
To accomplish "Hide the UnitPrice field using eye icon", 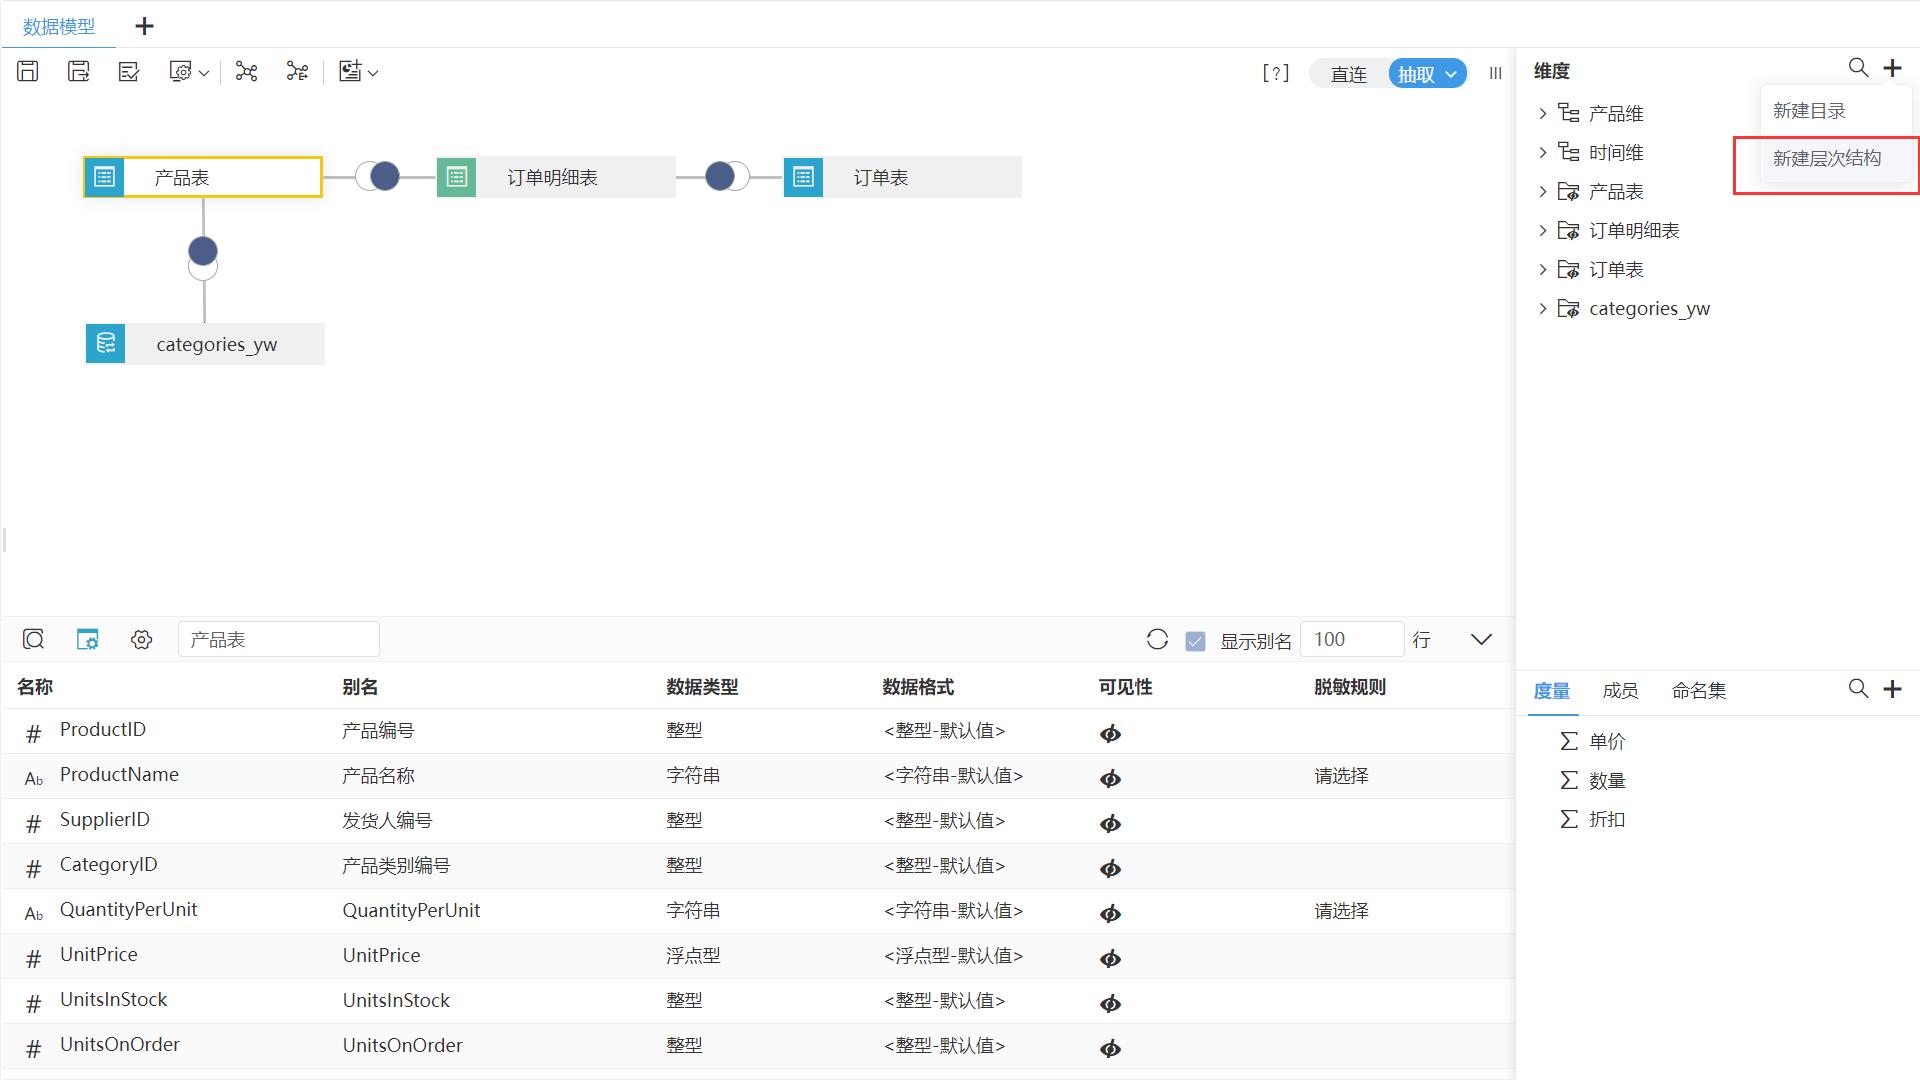I will tap(1110, 958).
